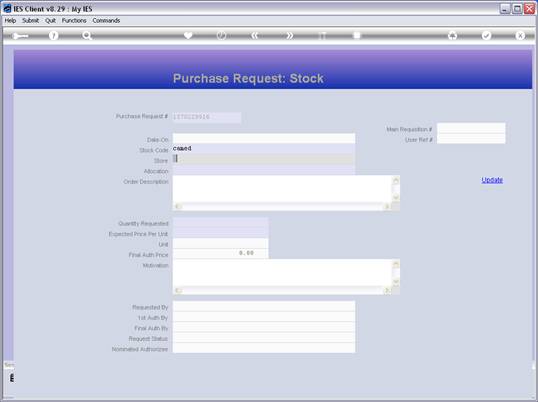Click the checkmark submit icon

(x=486, y=36)
